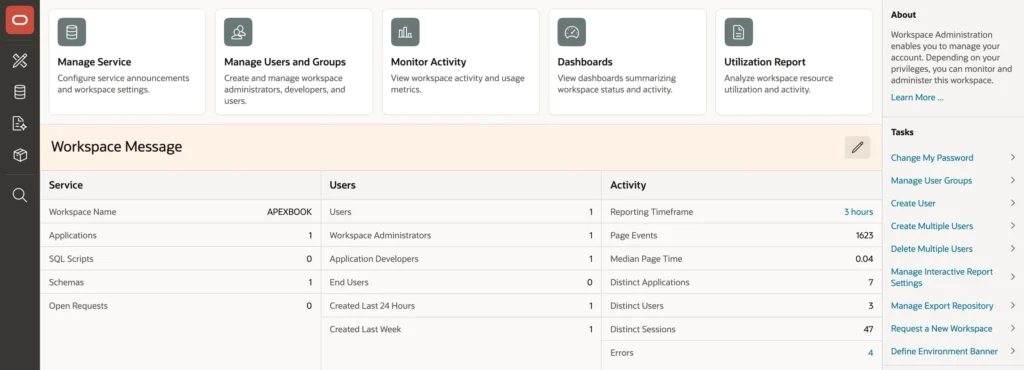Click the Manage Service database card icon
The height and width of the screenshot is (370, 1024).
click(x=72, y=32)
